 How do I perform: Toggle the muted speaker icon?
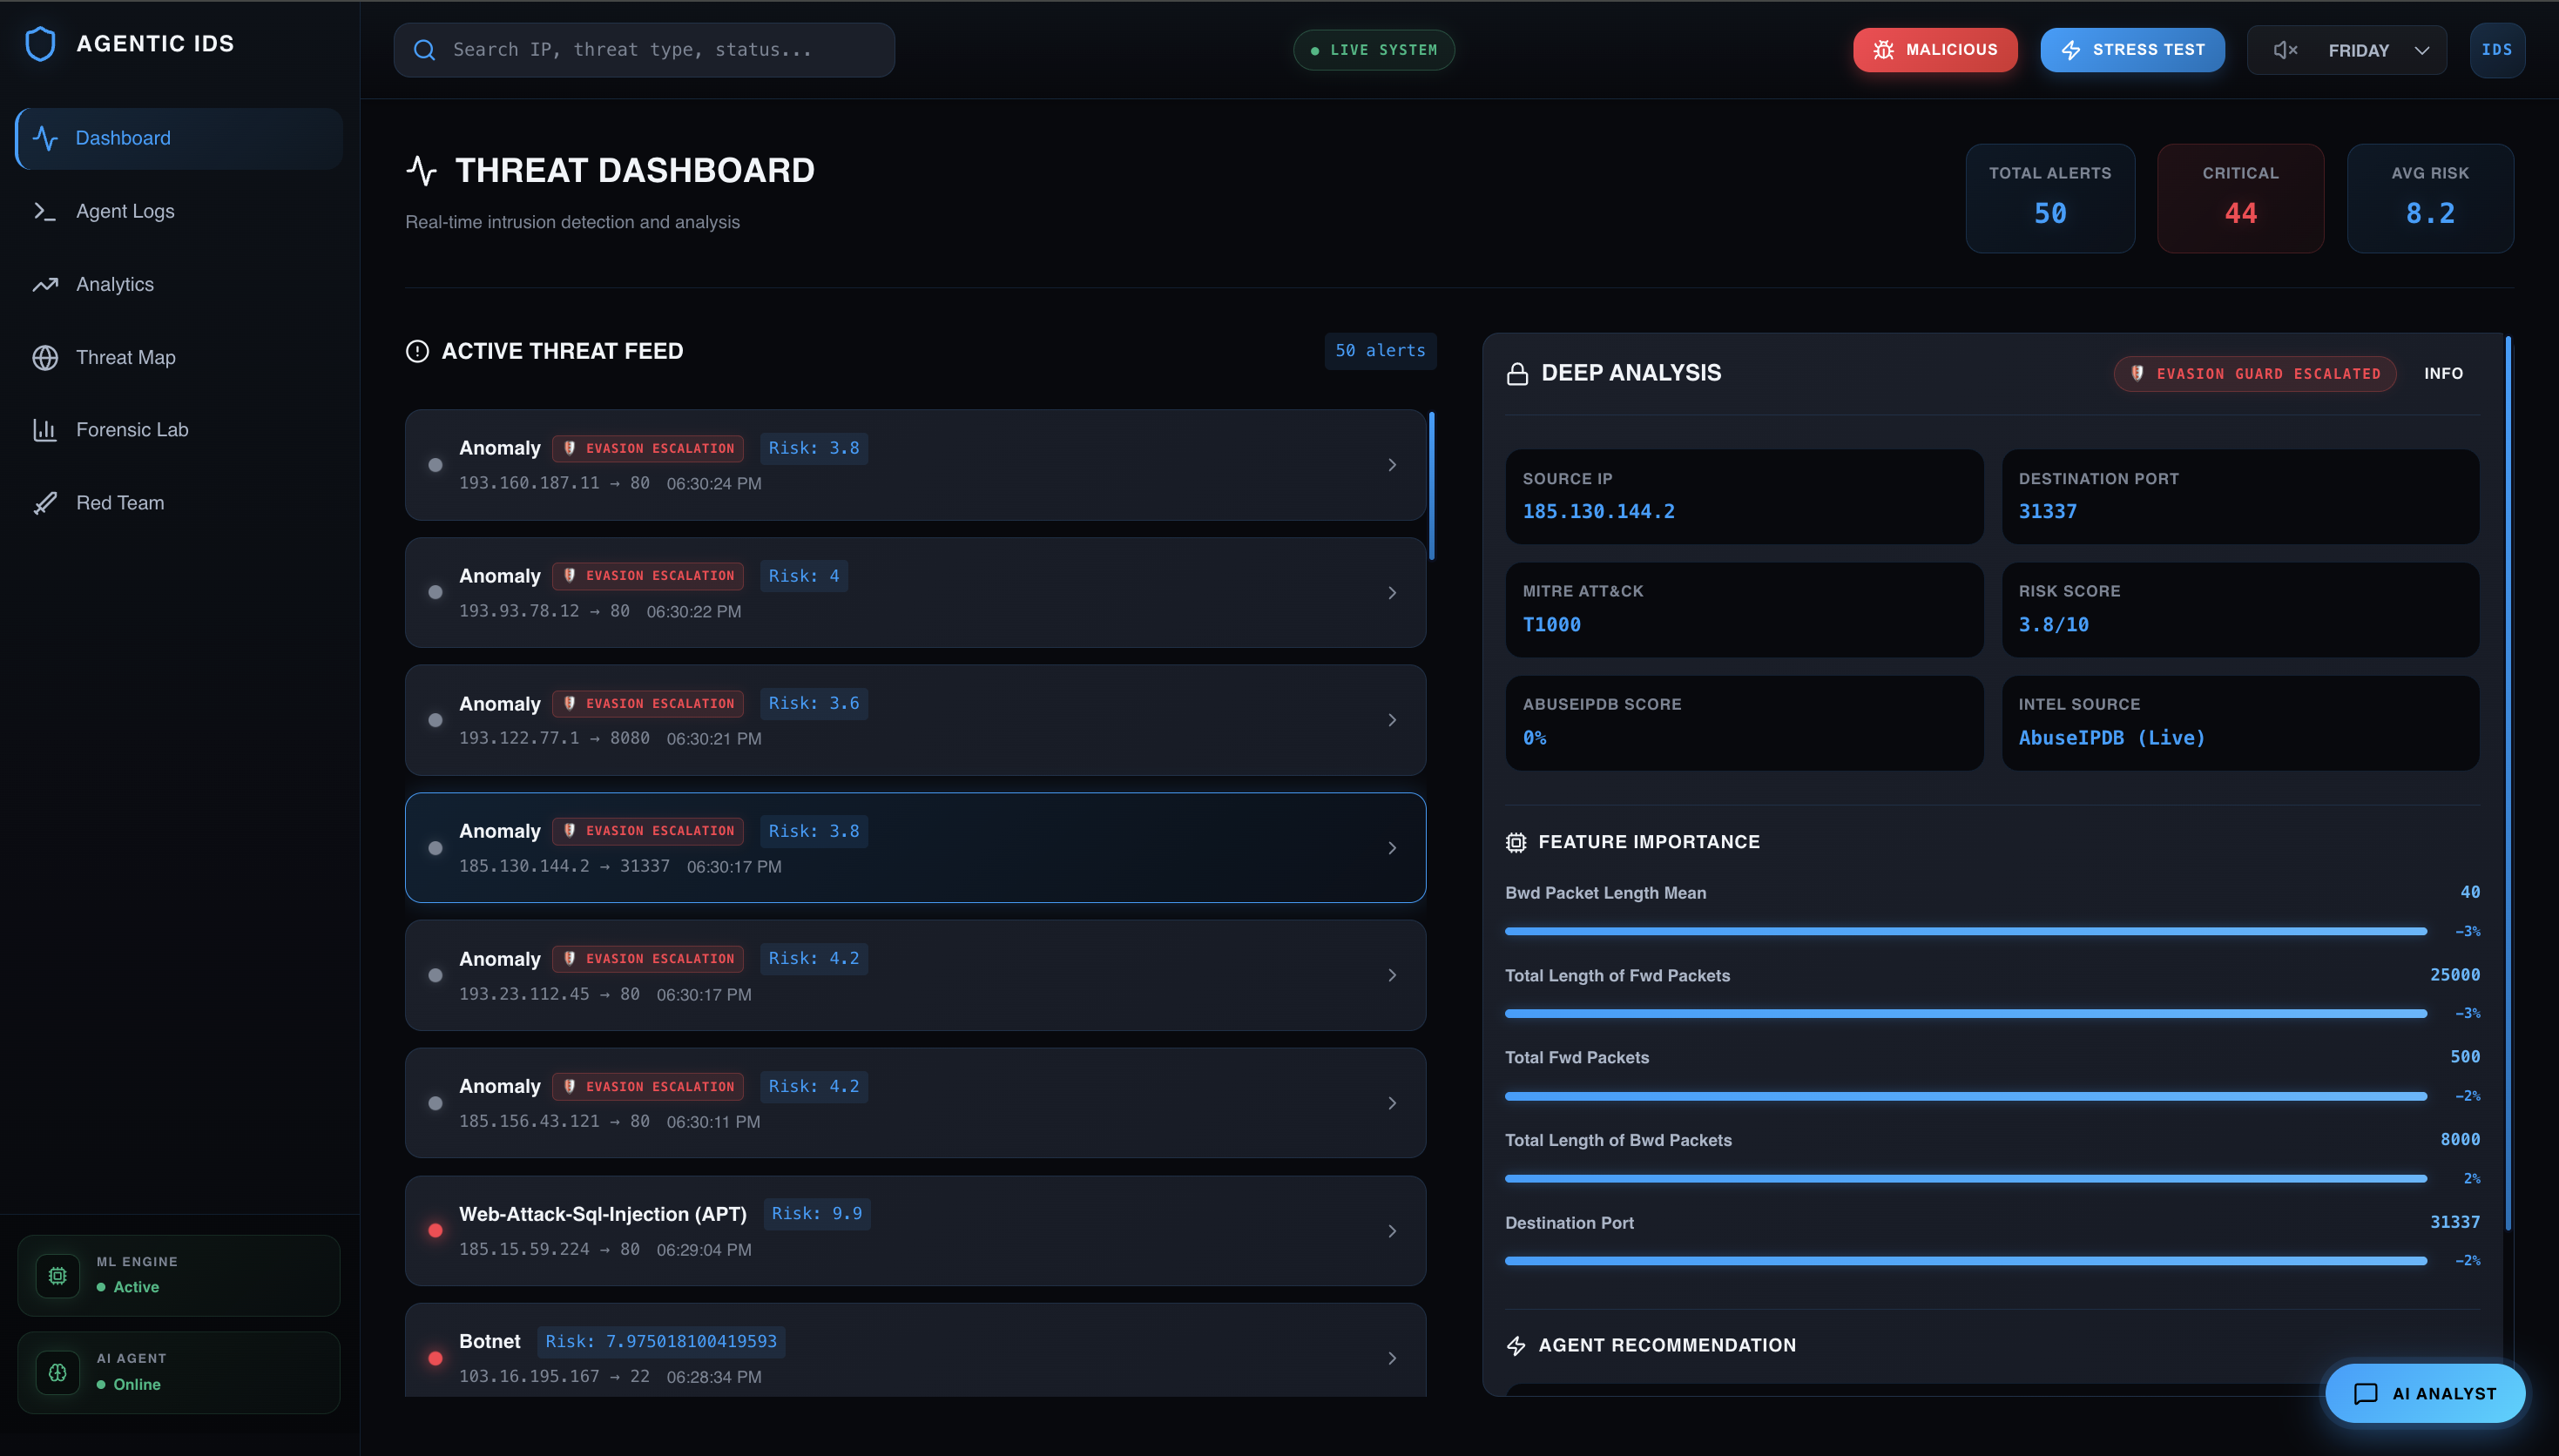pyautogui.click(x=2285, y=50)
